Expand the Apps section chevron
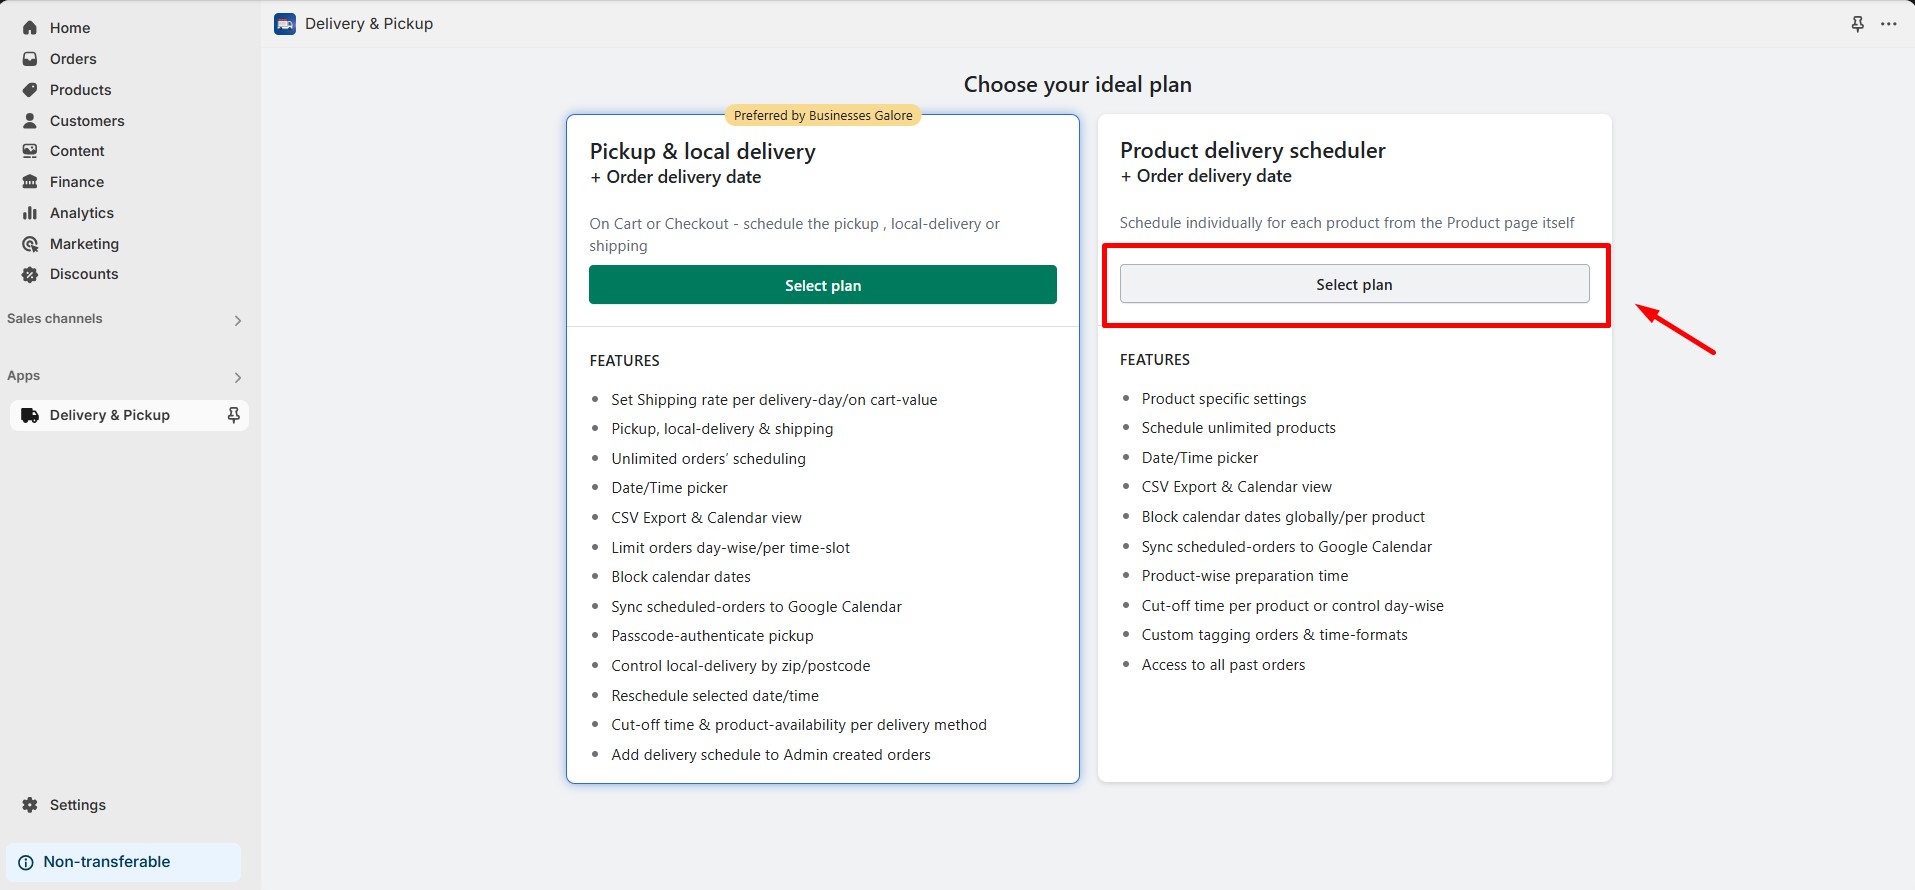Image resolution: width=1915 pixels, height=890 pixels. [237, 377]
